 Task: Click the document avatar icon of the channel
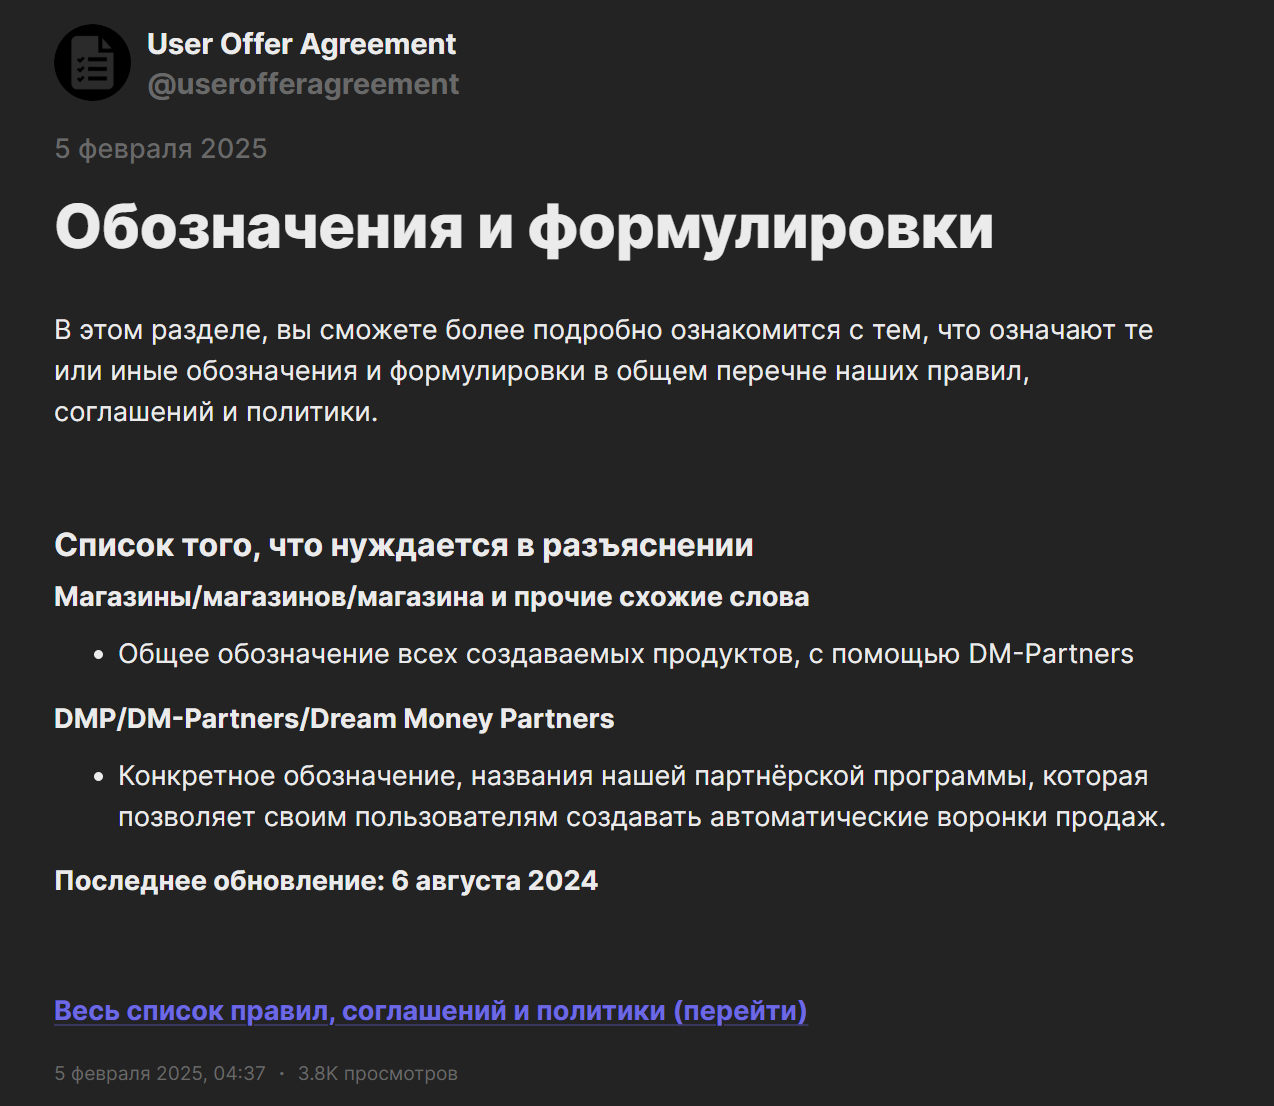point(92,62)
